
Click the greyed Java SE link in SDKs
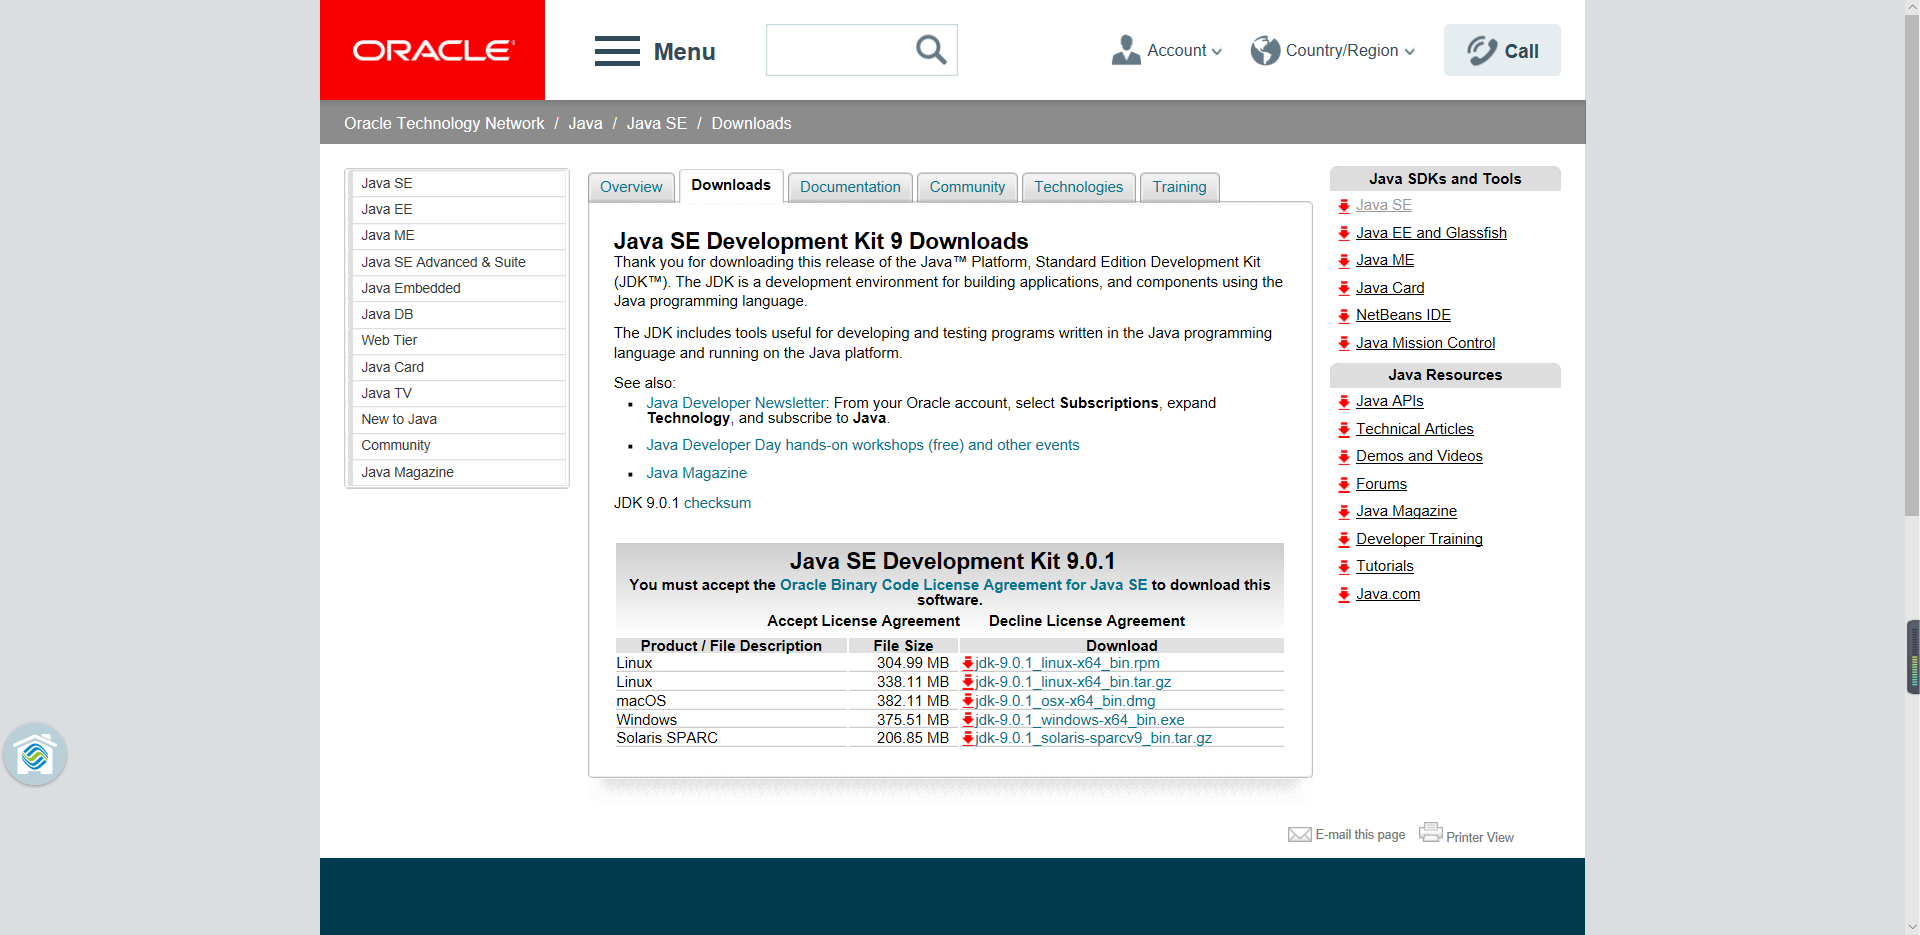click(x=1384, y=205)
